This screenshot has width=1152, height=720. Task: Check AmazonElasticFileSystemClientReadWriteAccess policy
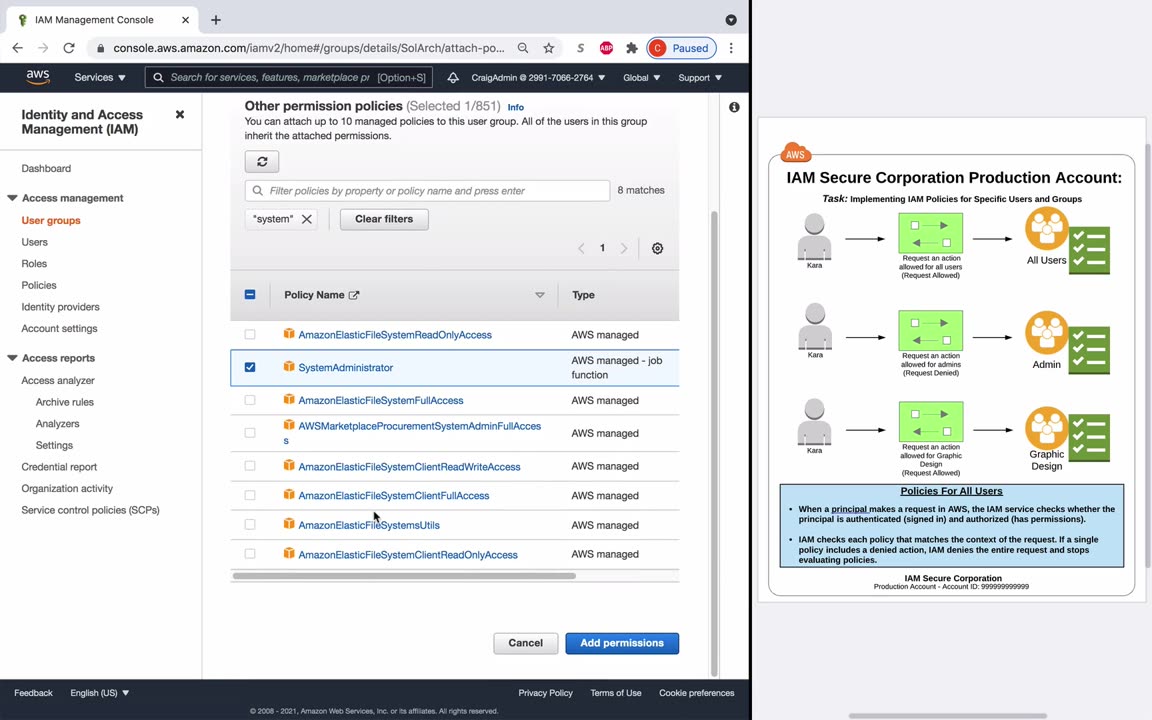pyautogui.click(x=250, y=466)
